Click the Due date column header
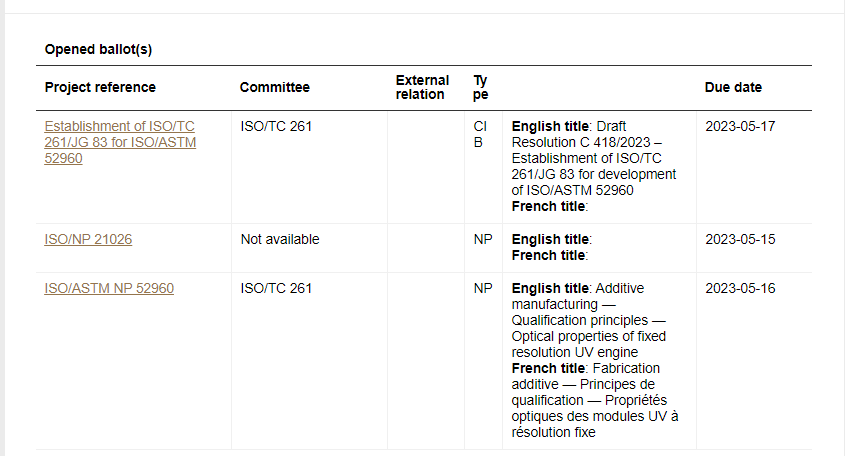The width and height of the screenshot is (845, 456). pyautogui.click(x=733, y=87)
